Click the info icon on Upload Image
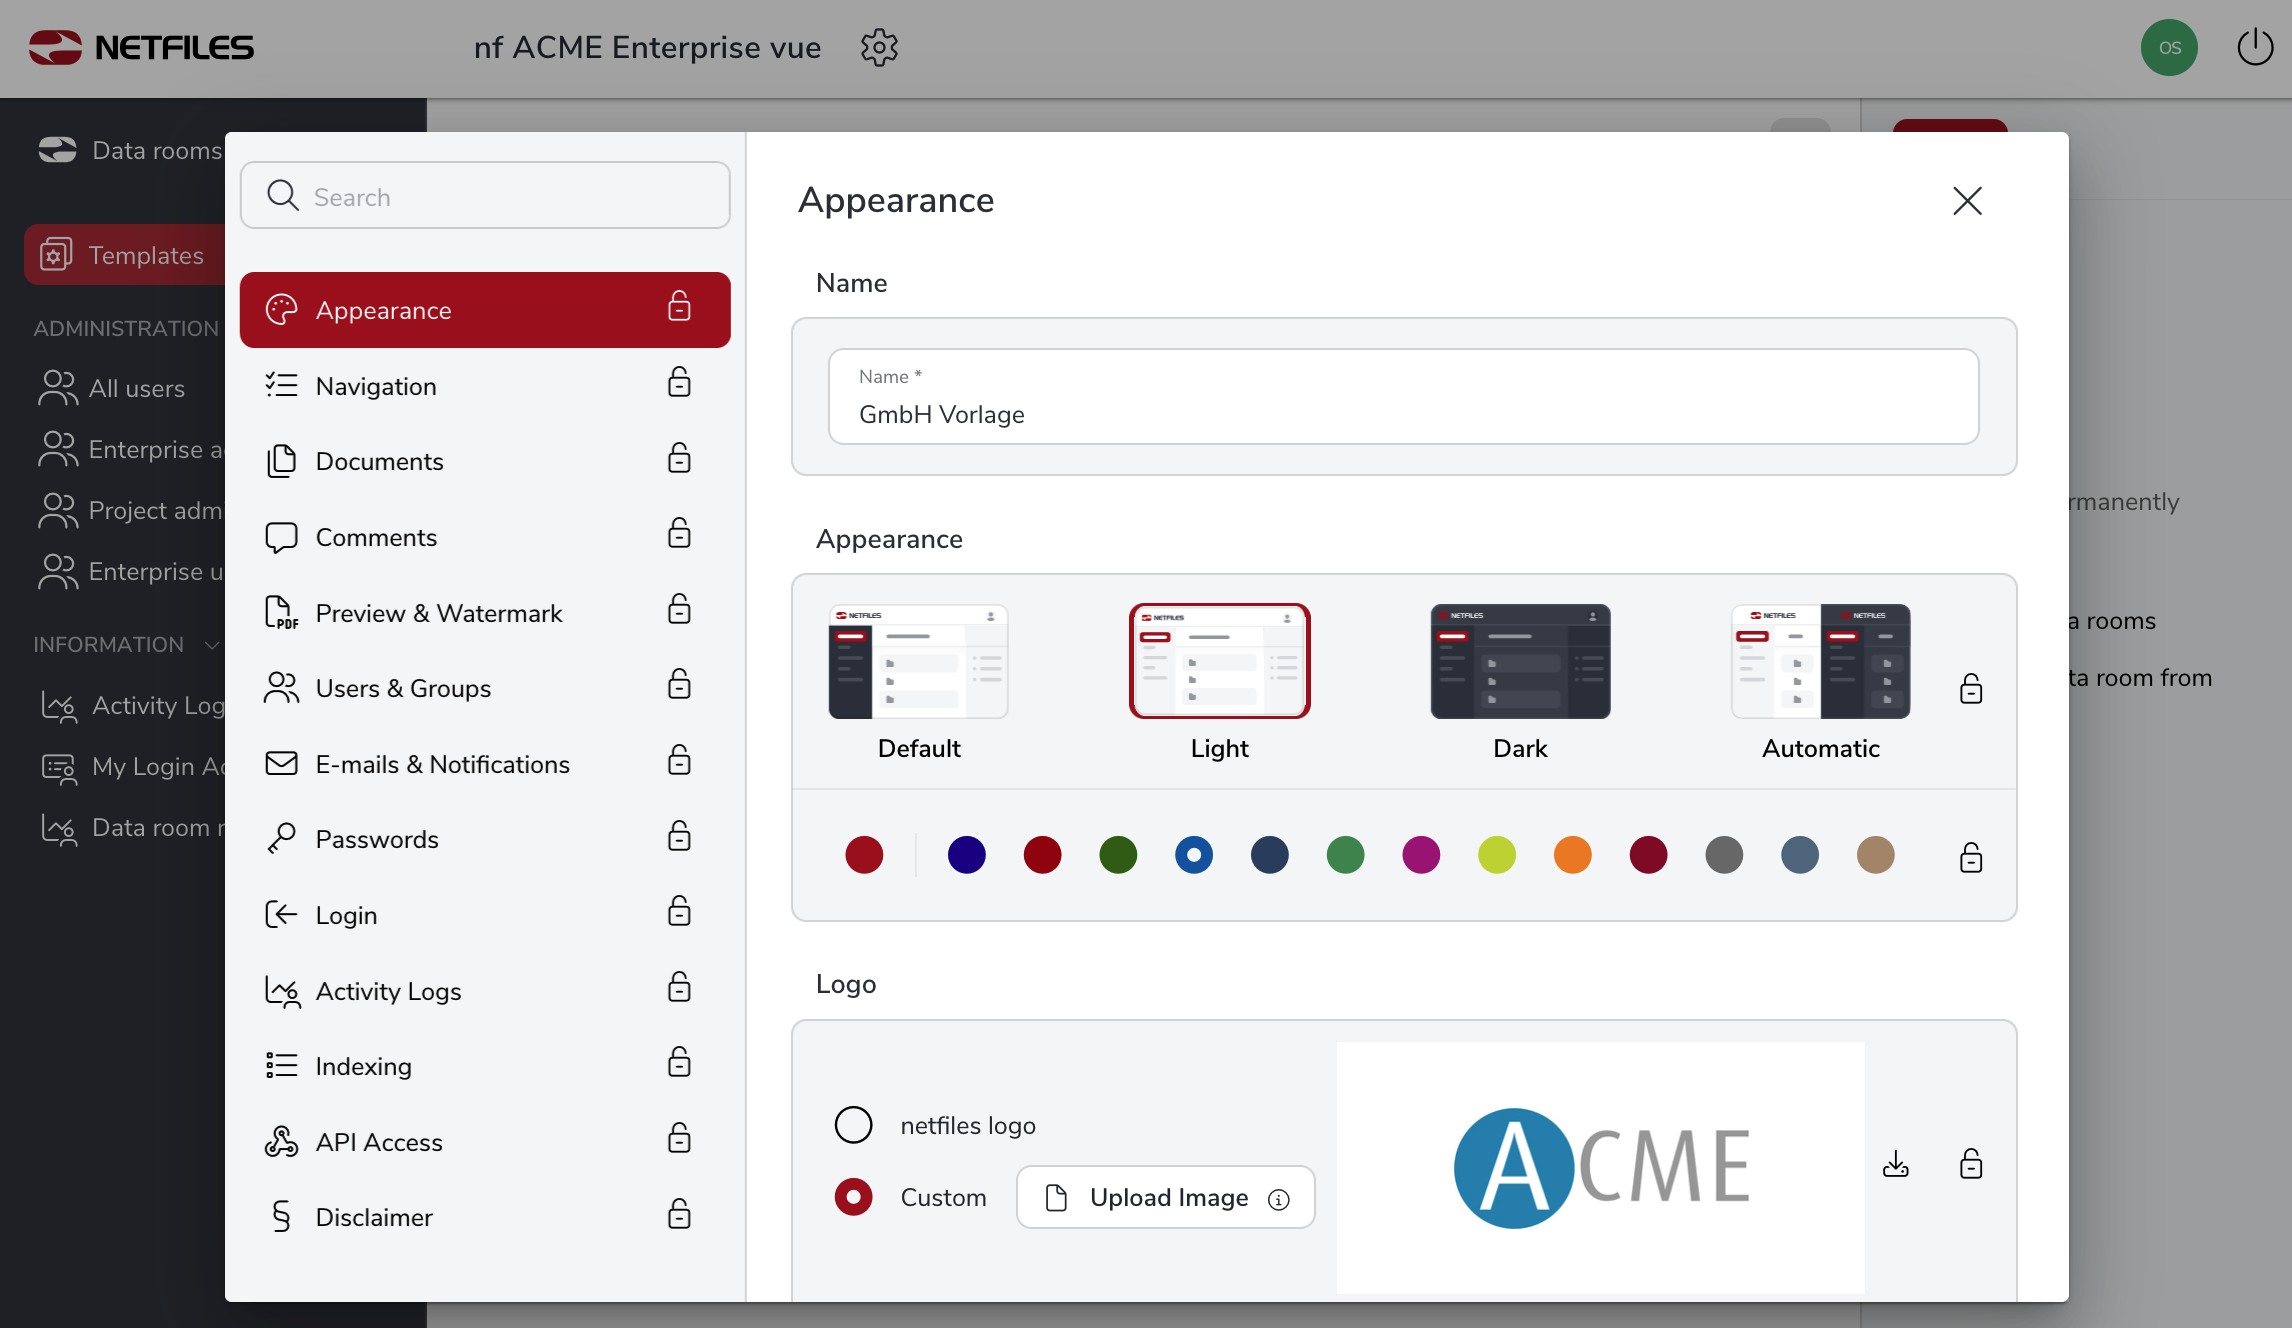Screen dimensions: 2292x1328 (1278, 1199)
